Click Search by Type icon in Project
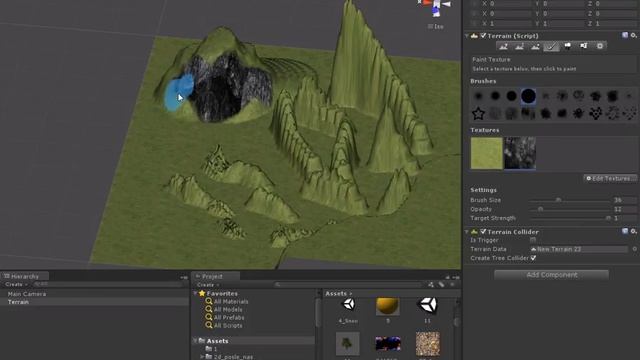The image size is (640, 360). tap(431, 284)
